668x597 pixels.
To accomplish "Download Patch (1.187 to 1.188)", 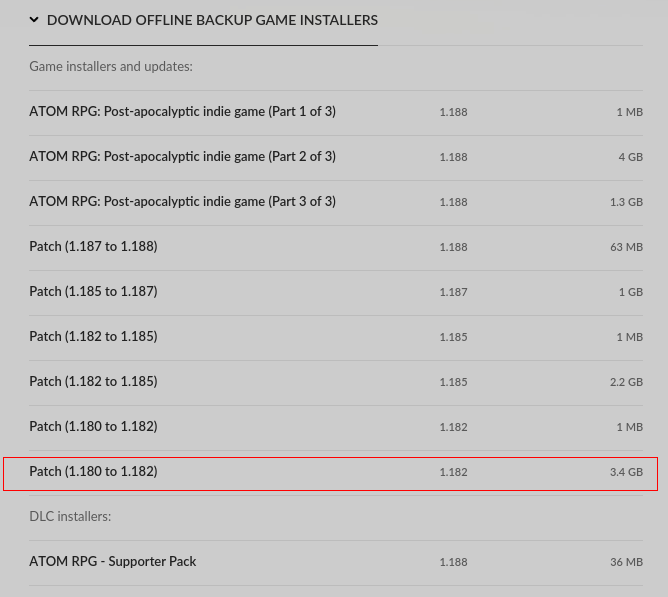I will pos(336,247).
